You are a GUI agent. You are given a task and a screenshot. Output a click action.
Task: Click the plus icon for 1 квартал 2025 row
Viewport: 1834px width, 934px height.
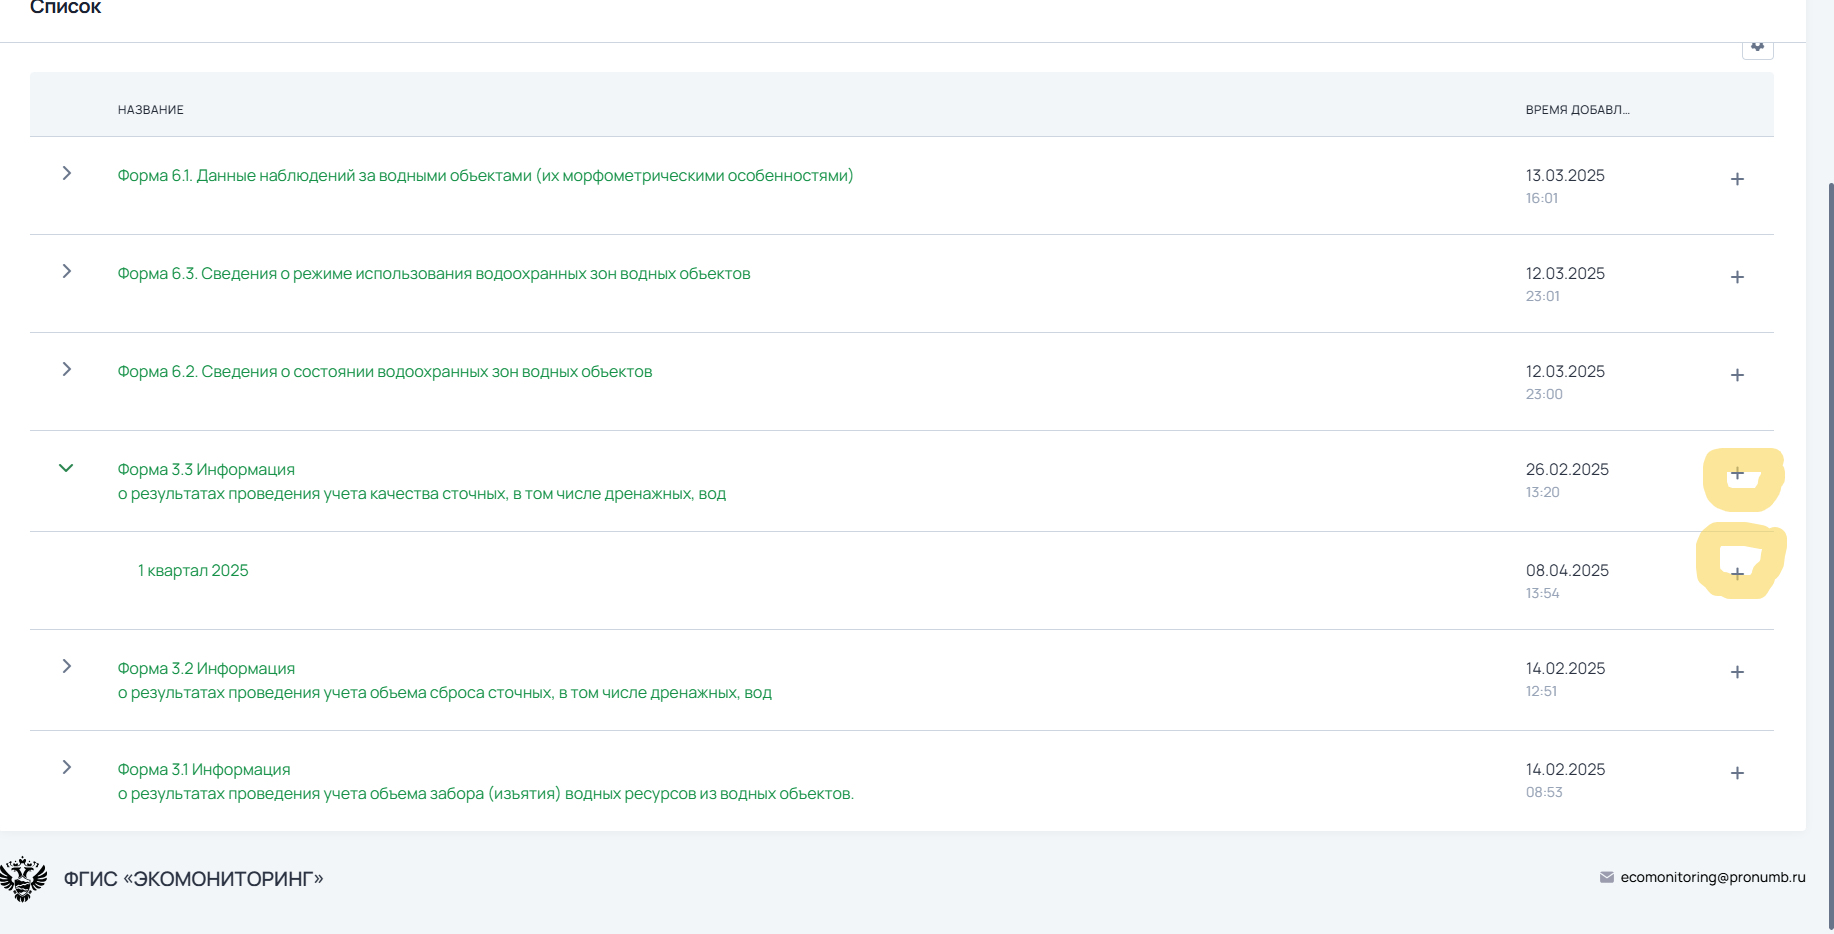pyautogui.click(x=1737, y=574)
